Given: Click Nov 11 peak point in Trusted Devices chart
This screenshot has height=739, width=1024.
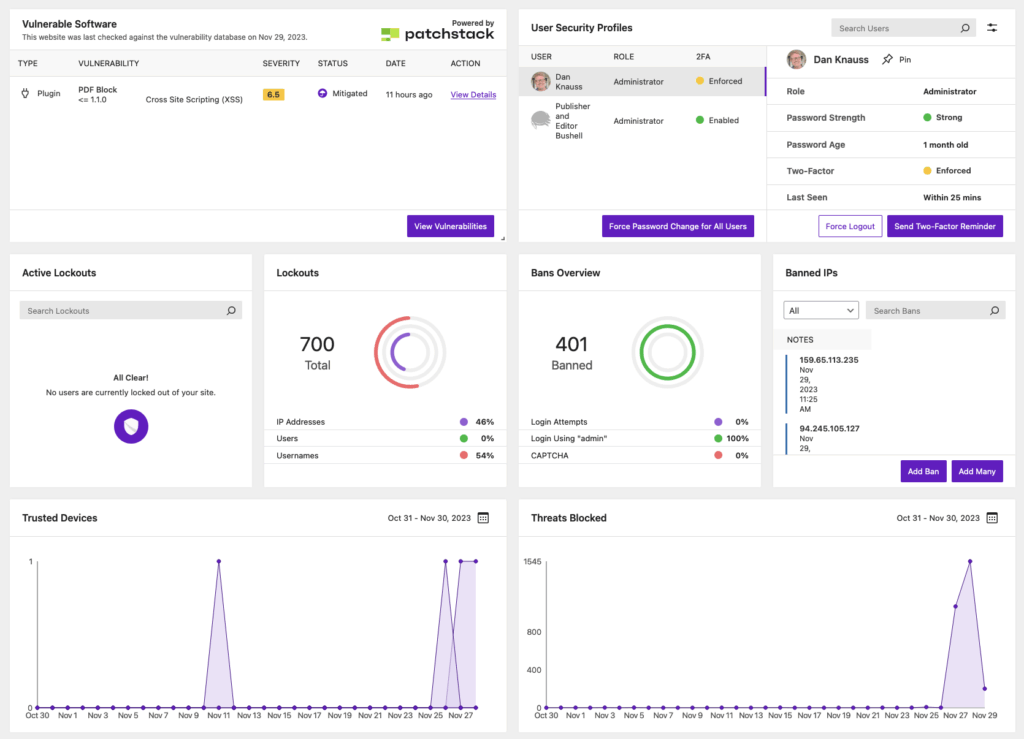Looking at the screenshot, I should click(x=219, y=561).
